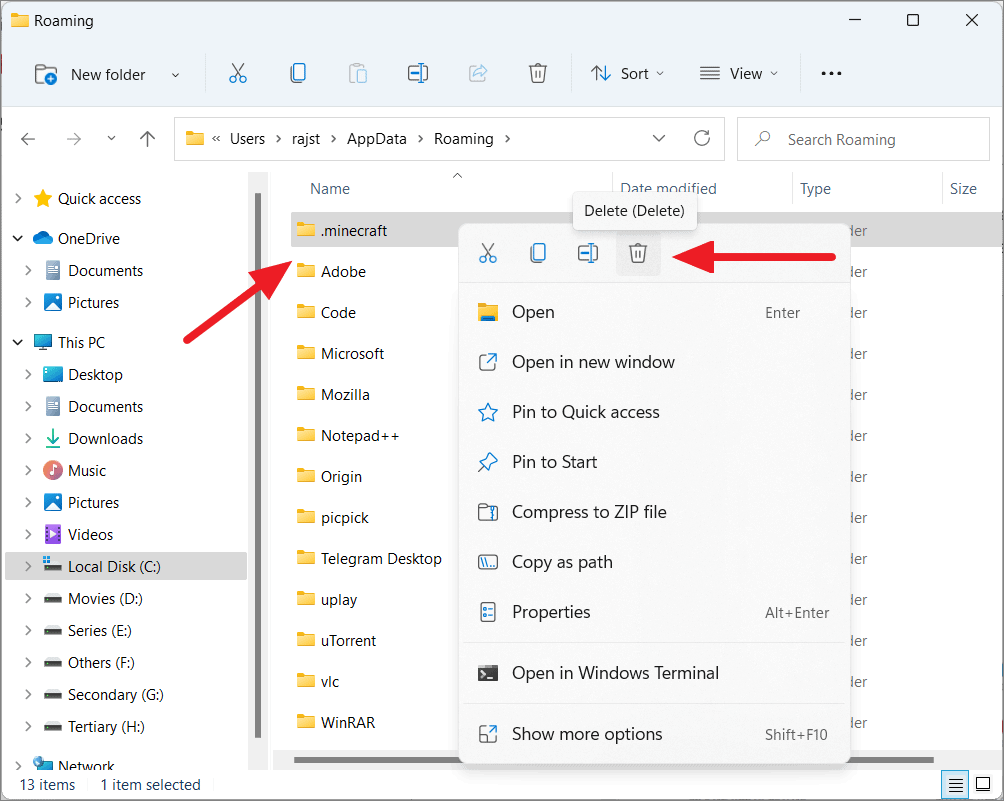Switch to details list view

(x=954, y=785)
